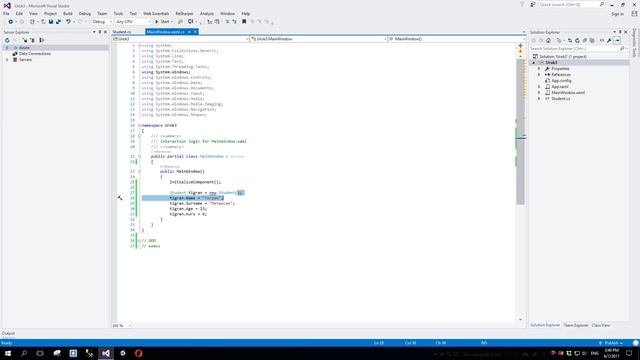Expand the Azure node in Server Explorer

click(7, 48)
